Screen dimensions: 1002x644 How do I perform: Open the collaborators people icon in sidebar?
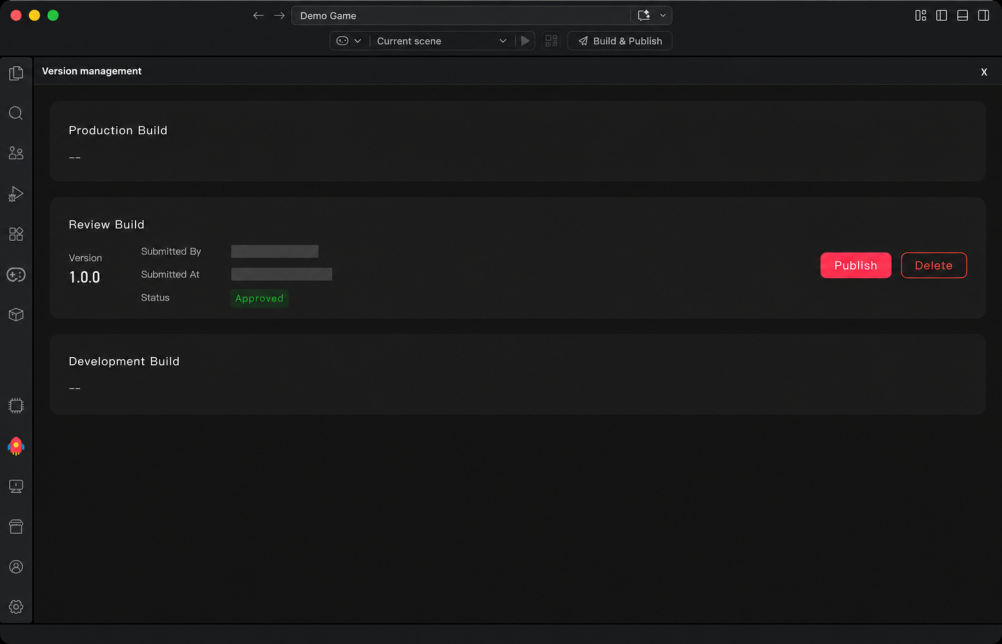pyautogui.click(x=16, y=153)
